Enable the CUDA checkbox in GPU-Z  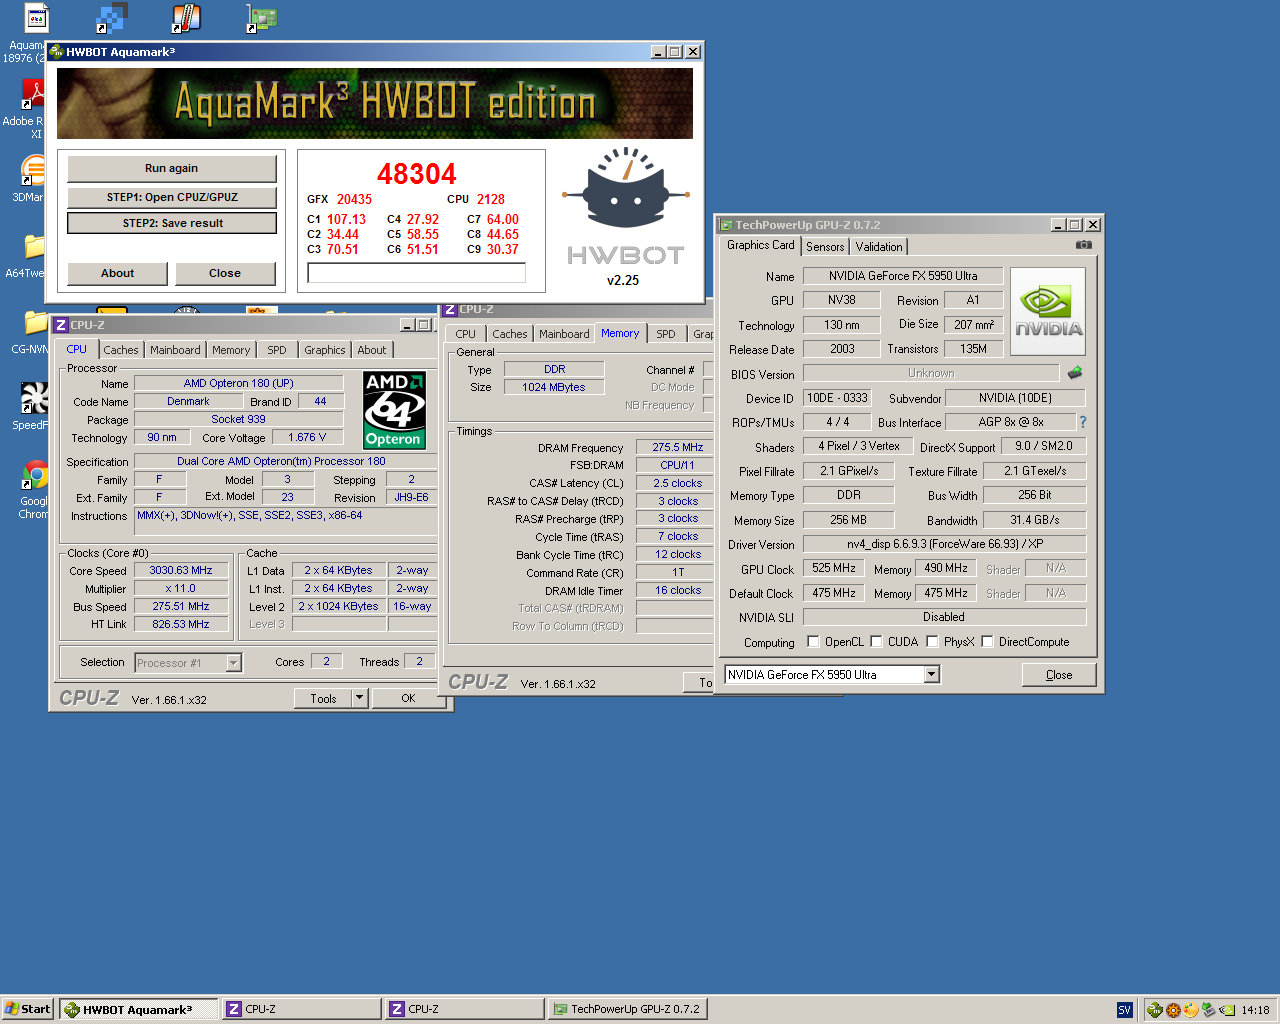[876, 642]
